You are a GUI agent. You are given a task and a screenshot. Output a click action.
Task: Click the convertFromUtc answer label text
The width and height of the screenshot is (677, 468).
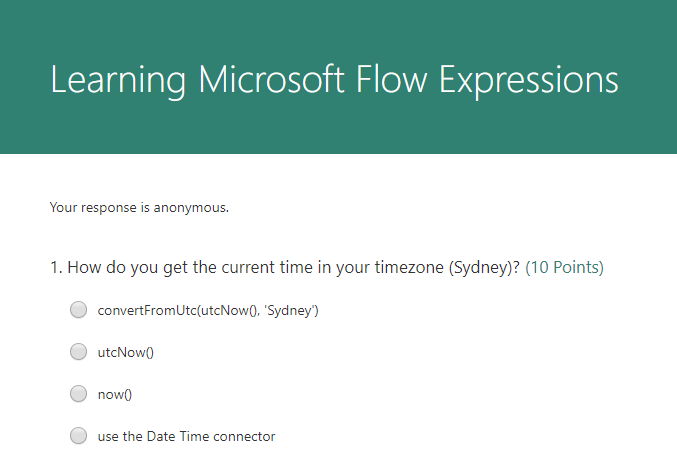(x=207, y=310)
